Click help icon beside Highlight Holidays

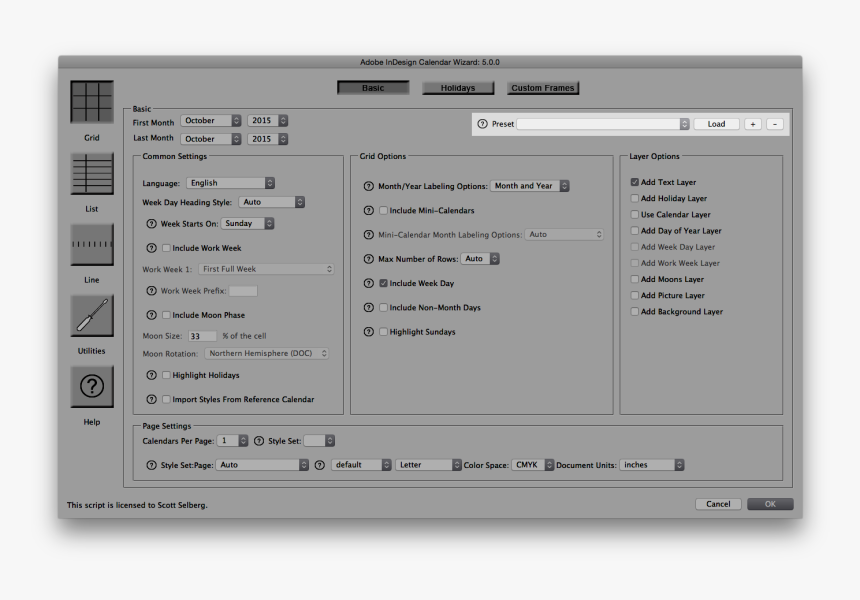coord(151,375)
